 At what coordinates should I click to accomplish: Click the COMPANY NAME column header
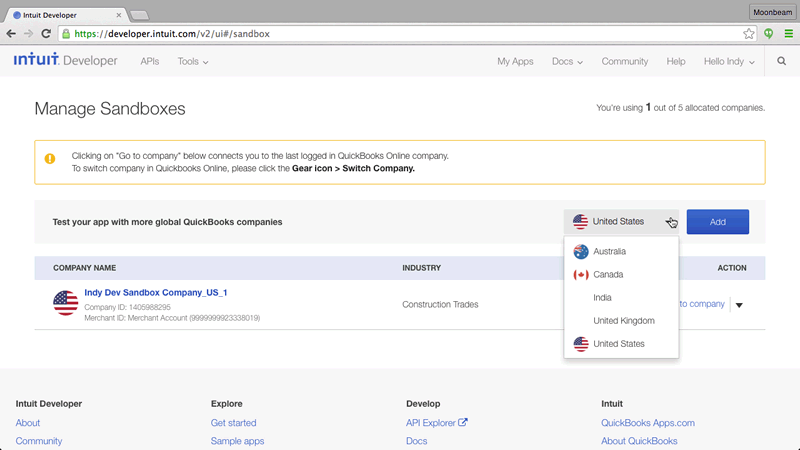click(x=85, y=268)
